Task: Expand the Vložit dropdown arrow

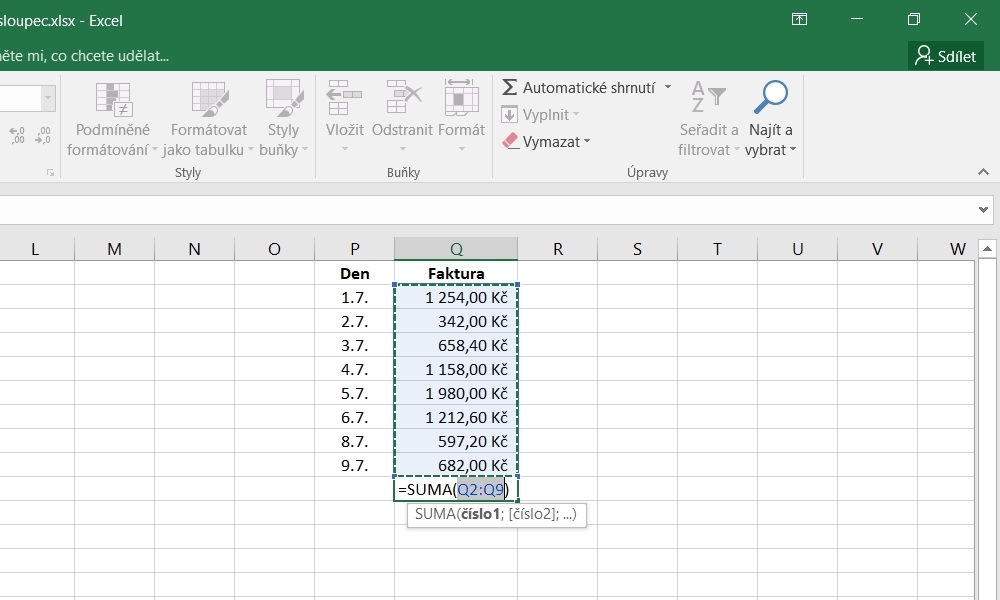Action: click(x=344, y=149)
